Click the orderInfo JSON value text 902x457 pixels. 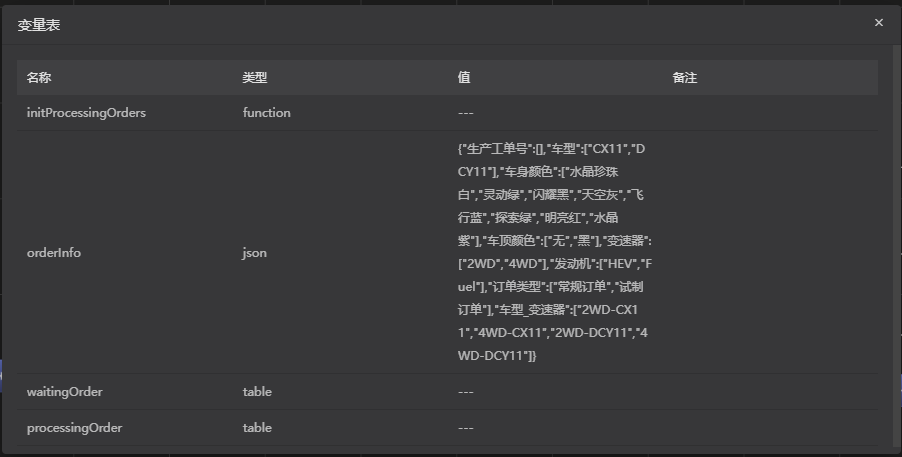click(554, 253)
